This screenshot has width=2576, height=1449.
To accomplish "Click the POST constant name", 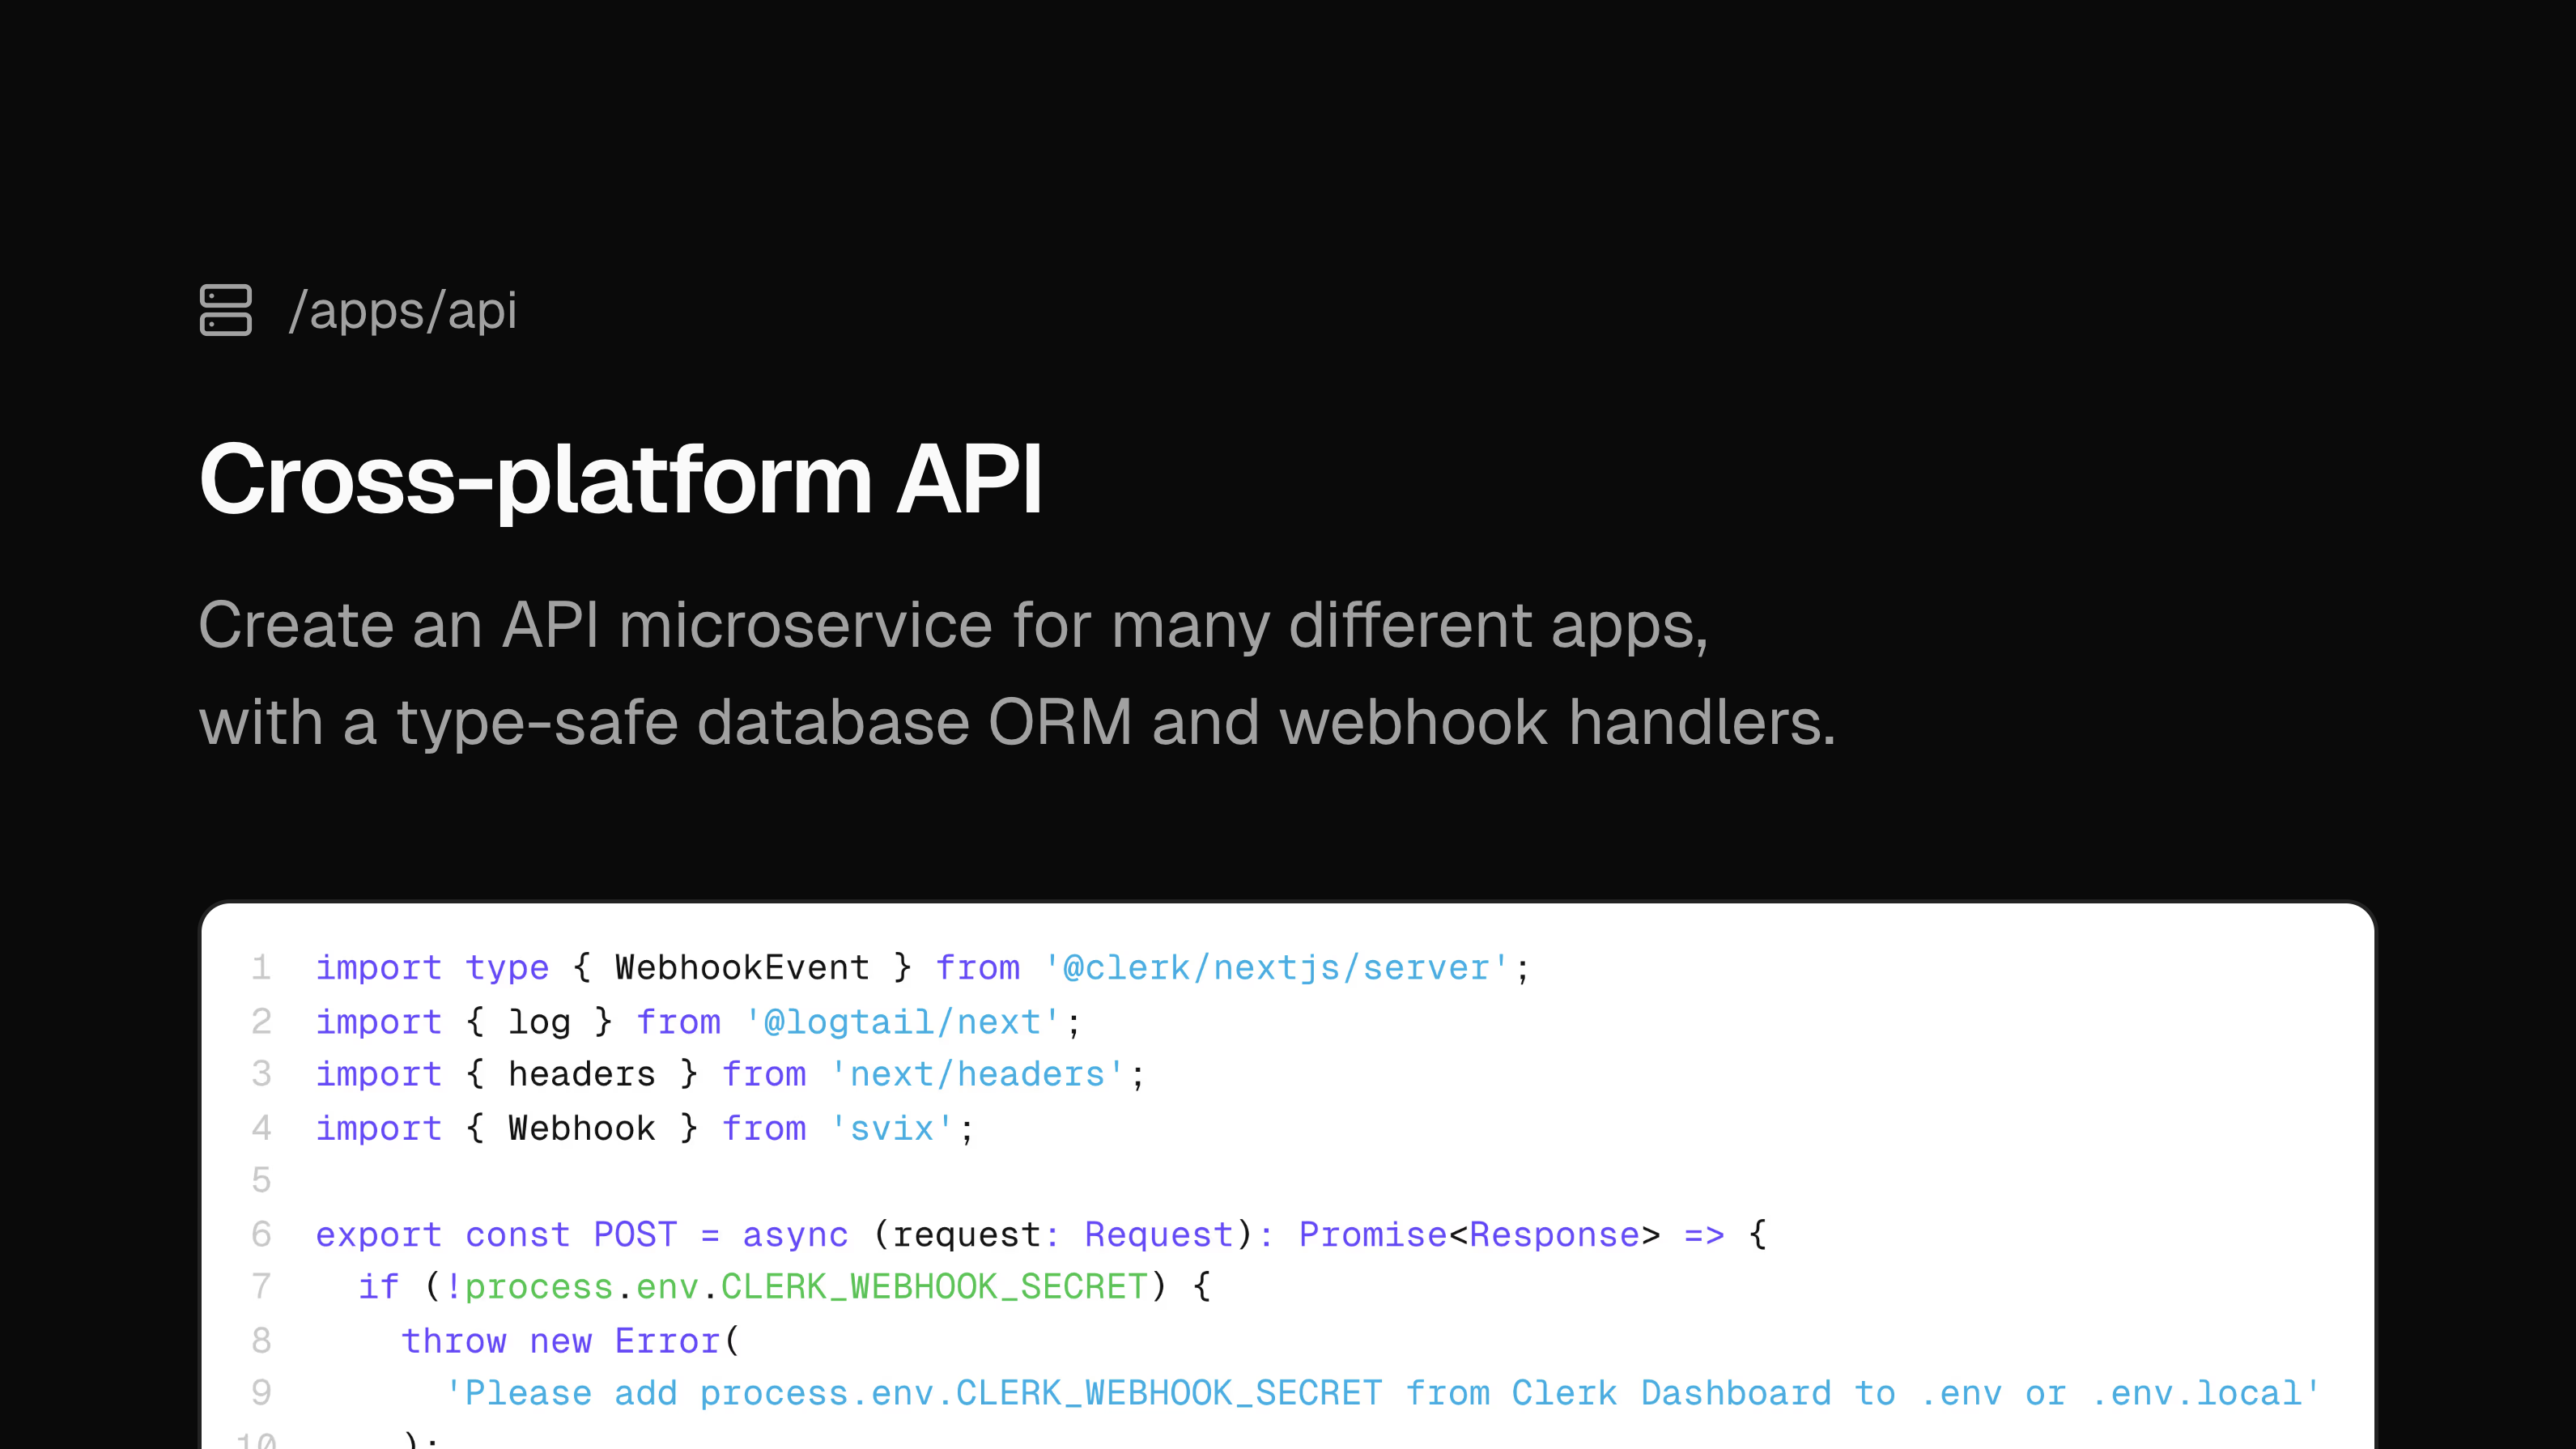I will (635, 1234).
